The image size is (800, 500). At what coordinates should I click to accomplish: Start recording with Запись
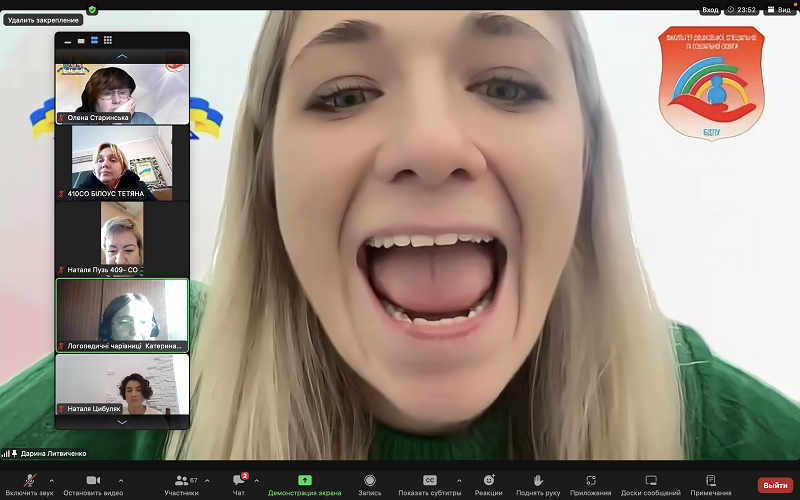pyautogui.click(x=370, y=485)
